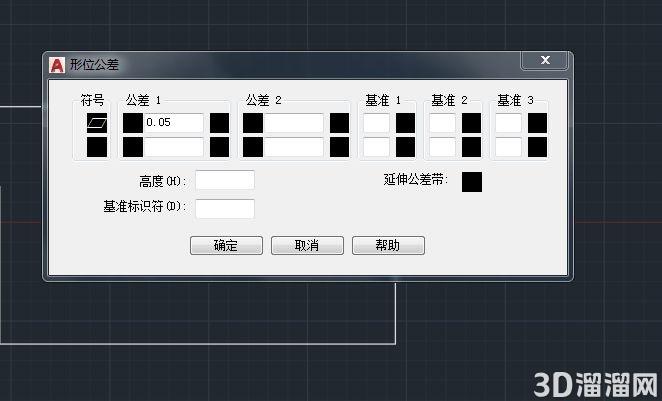The width and height of the screenshot is (662, 401).
Task: Toggle first-row diameter box in 公差 2
Action: pyautogui.click(x=253, y=123)
